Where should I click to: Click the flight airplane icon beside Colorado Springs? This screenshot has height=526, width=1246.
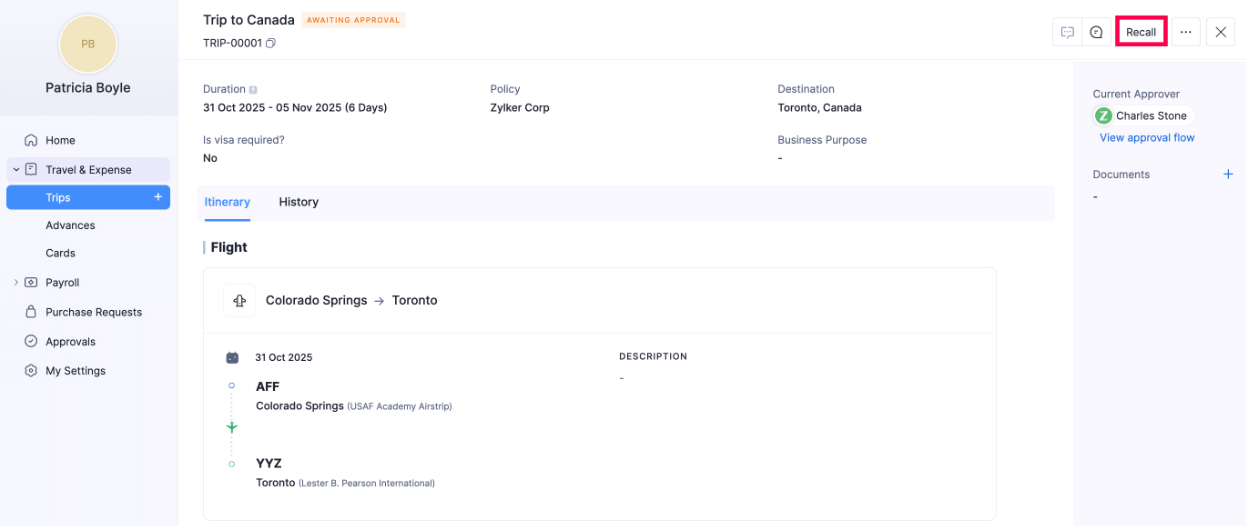(x=239, y=300)
